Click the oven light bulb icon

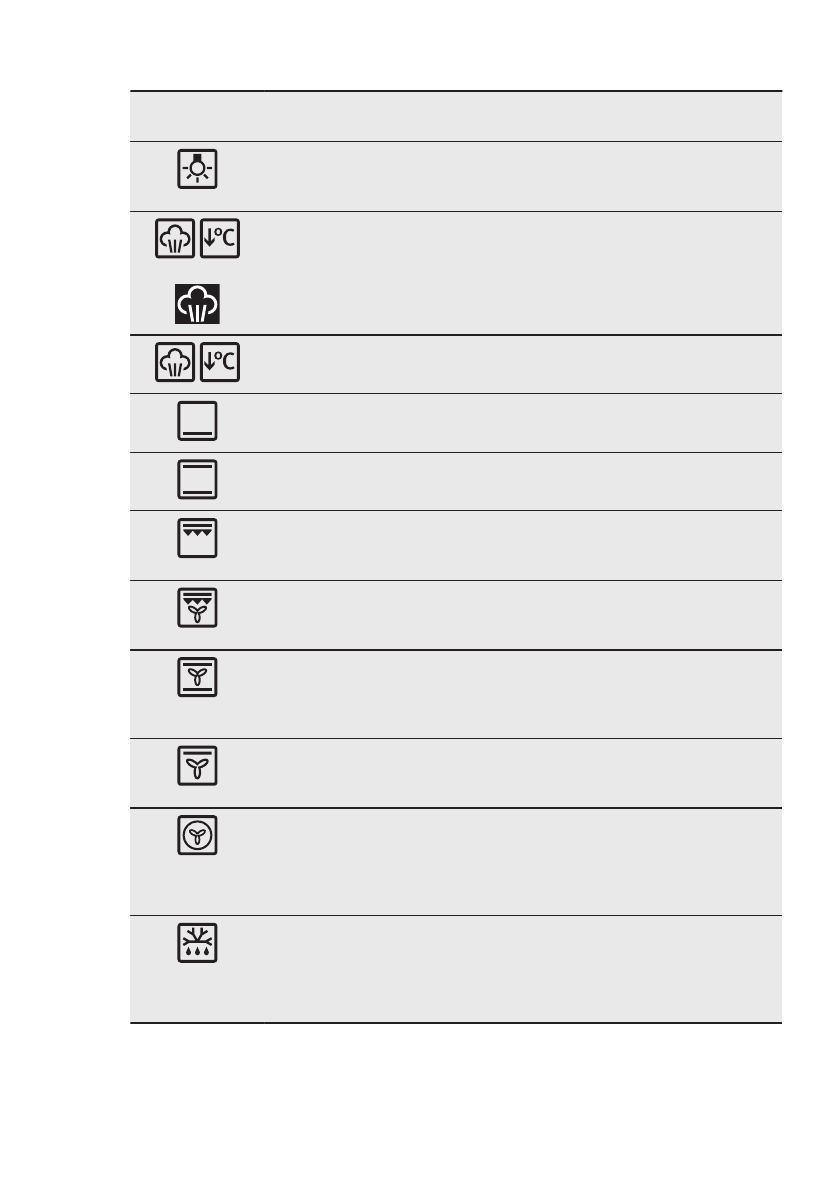point(198,170)
